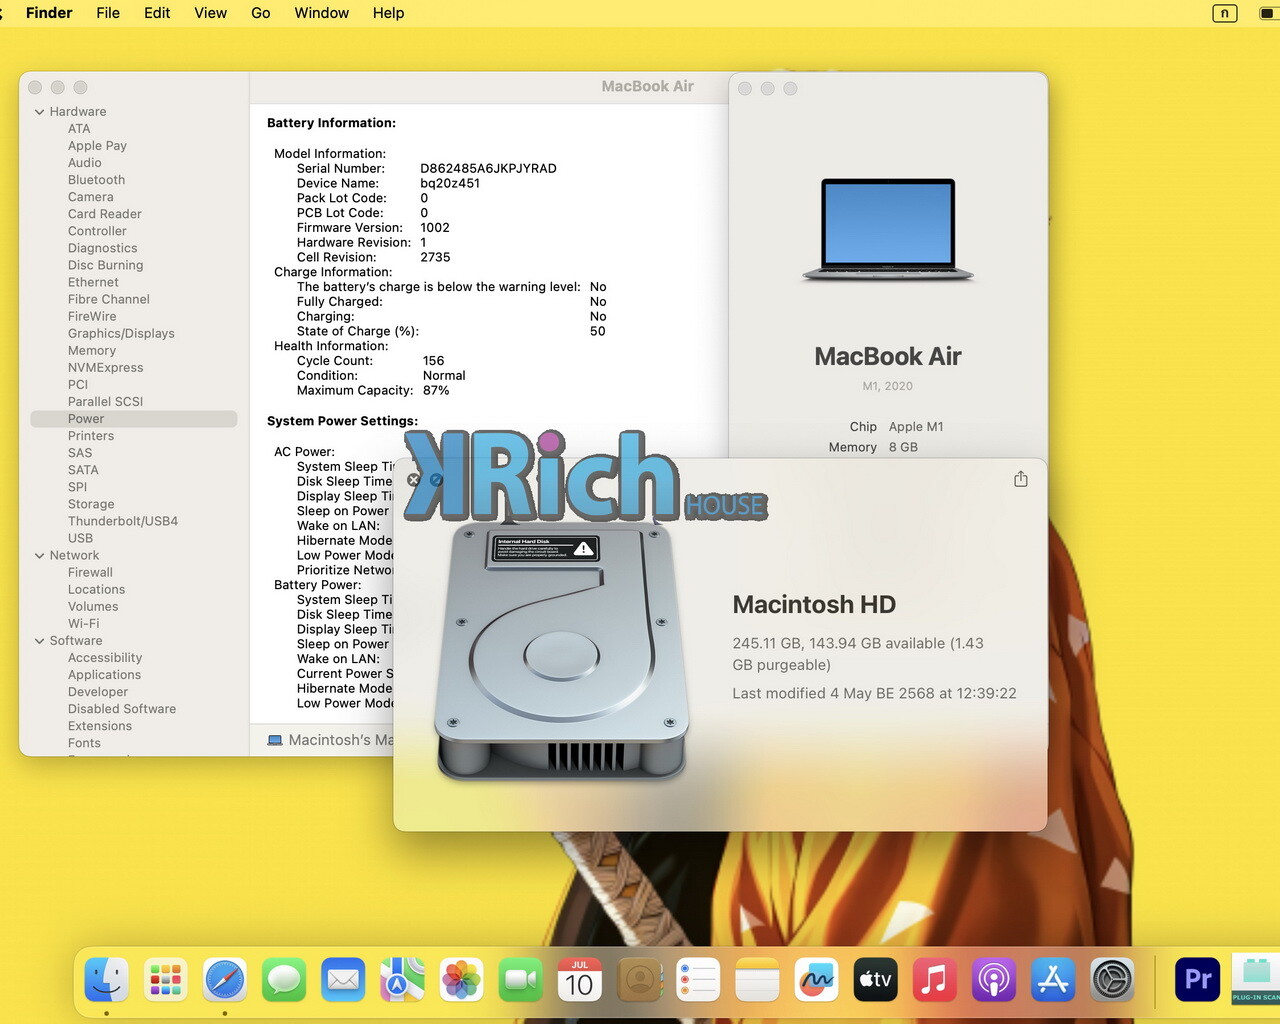Open the Thai input source menu
The image size is (1280, 1024).
coord(1225,13)
